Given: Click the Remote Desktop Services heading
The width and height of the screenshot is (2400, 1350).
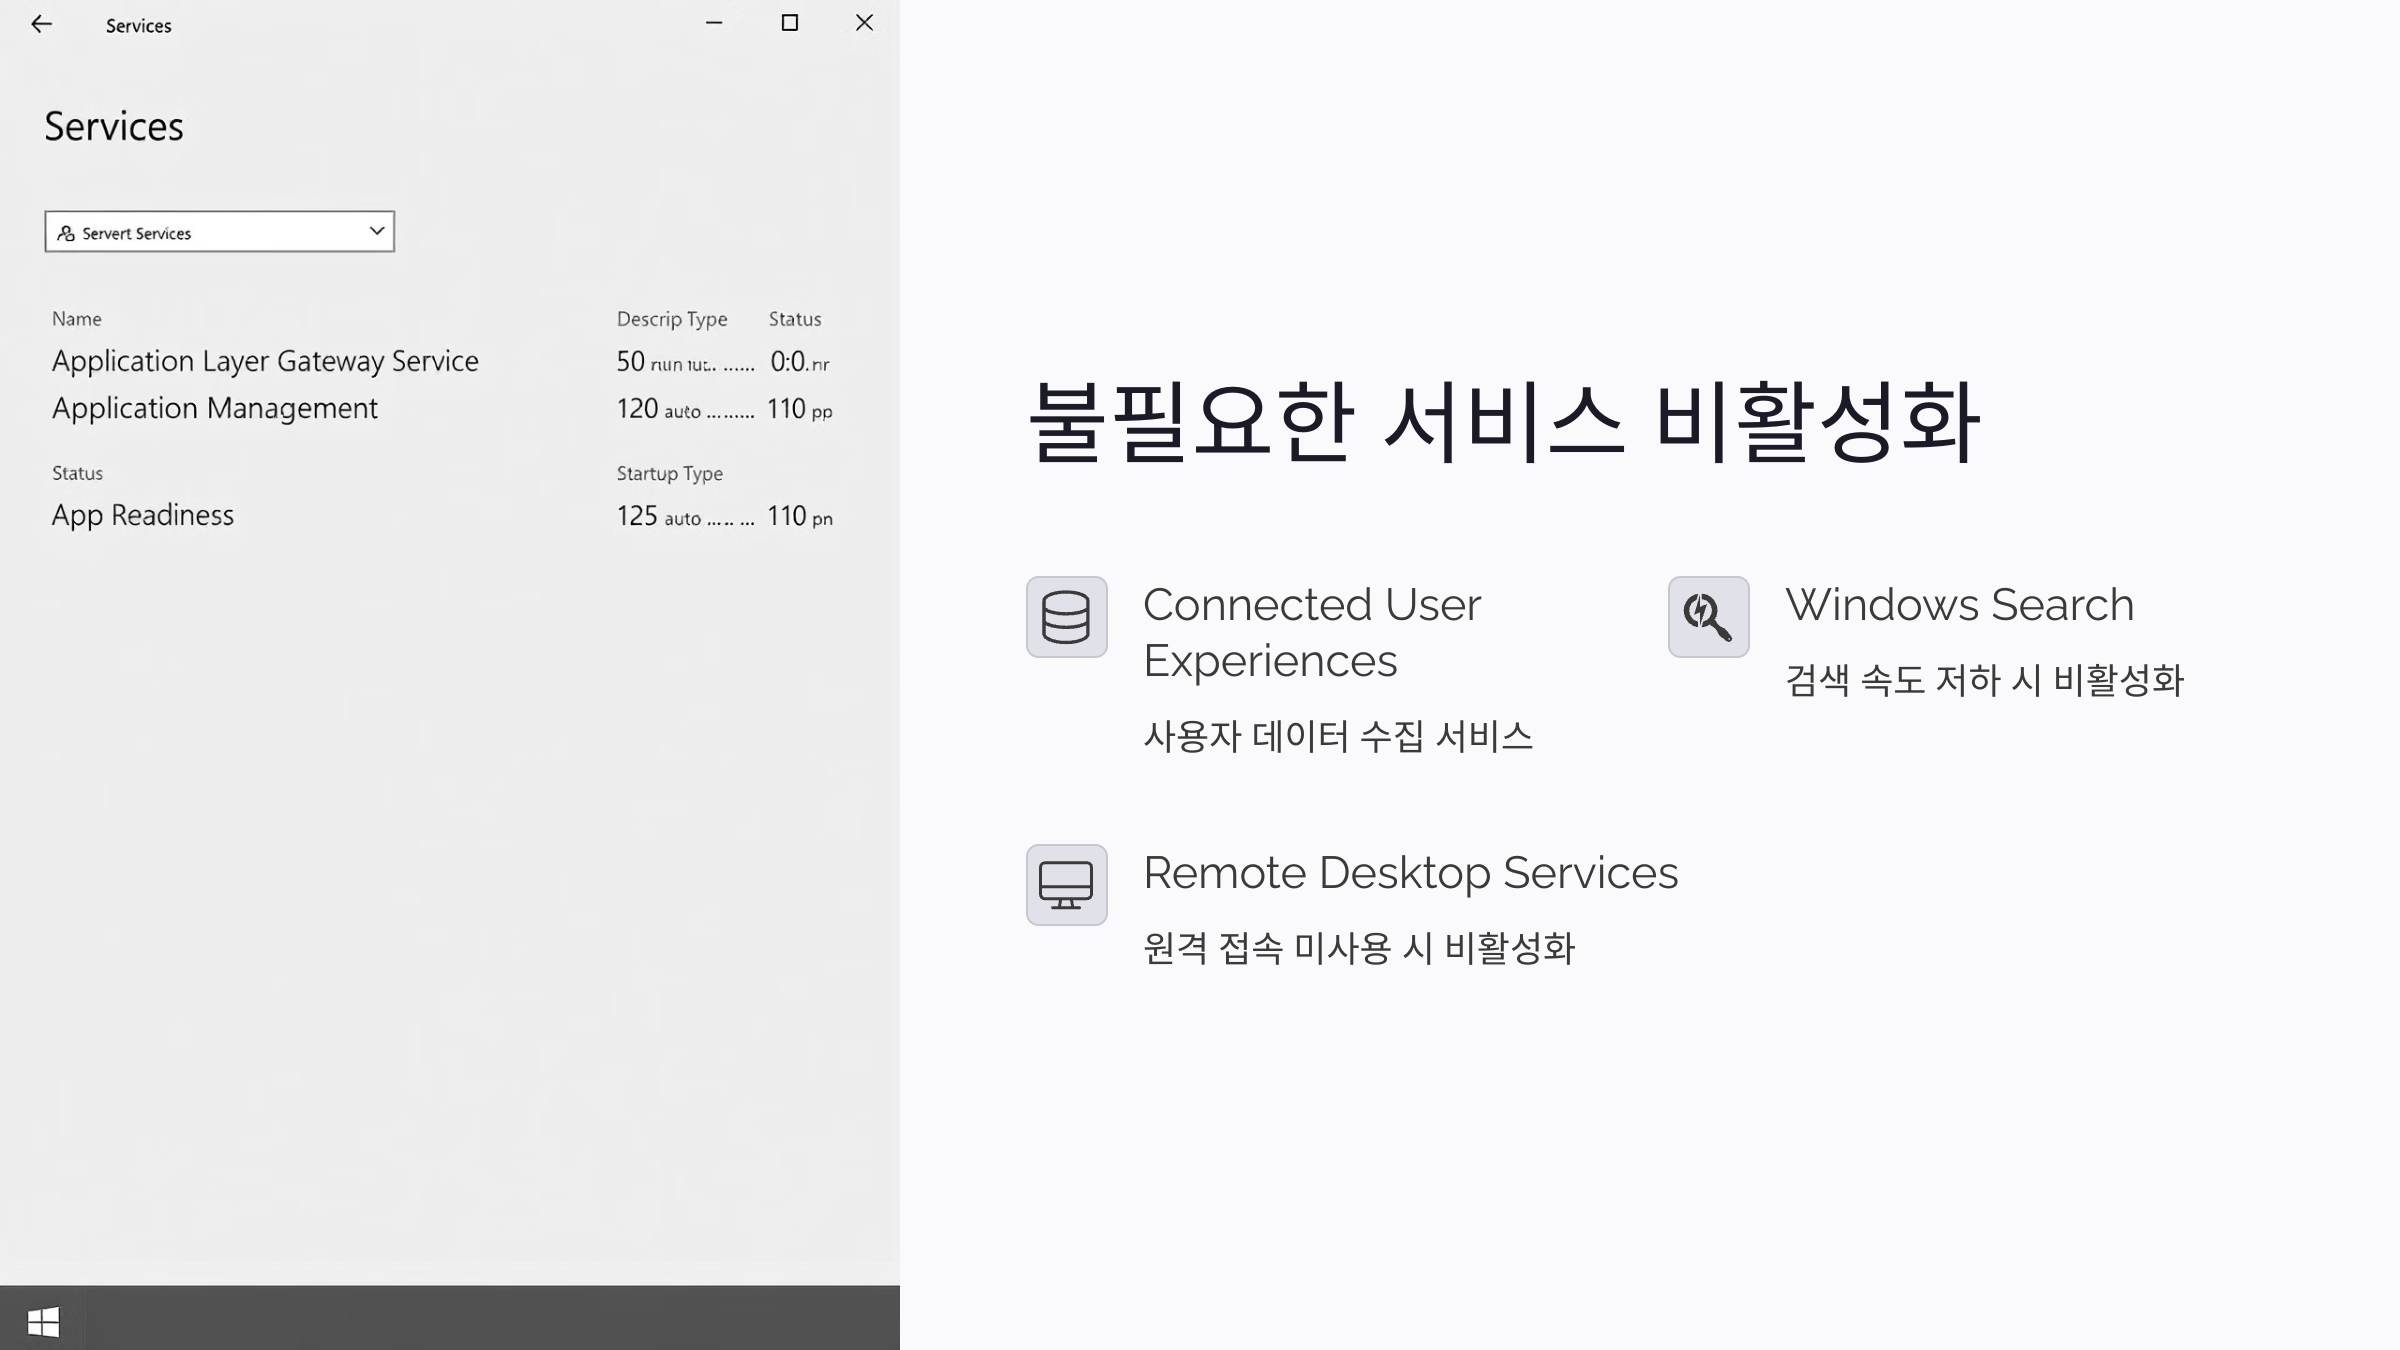Looking at the screenshot, I should coord(1410,873).
